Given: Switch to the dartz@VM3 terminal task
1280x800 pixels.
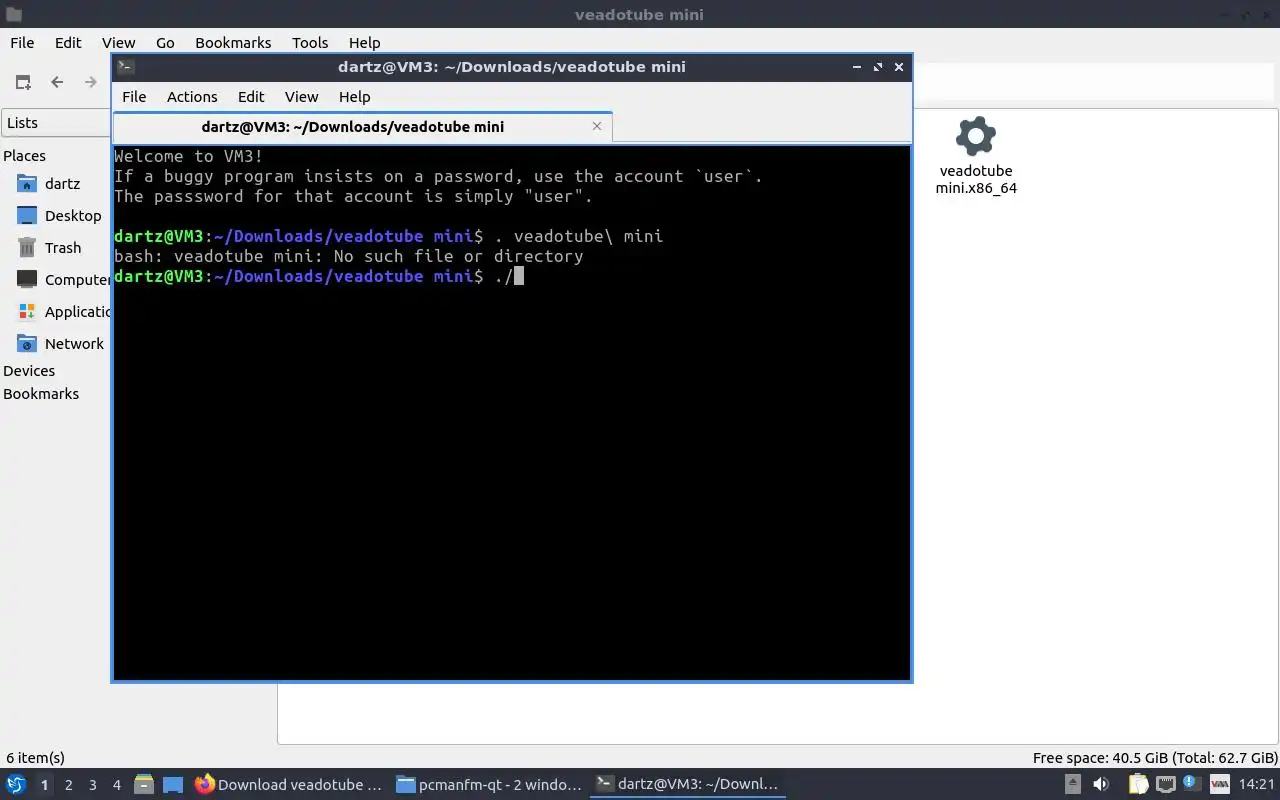Looking at the screenshot, I should (x=688, y=785).
